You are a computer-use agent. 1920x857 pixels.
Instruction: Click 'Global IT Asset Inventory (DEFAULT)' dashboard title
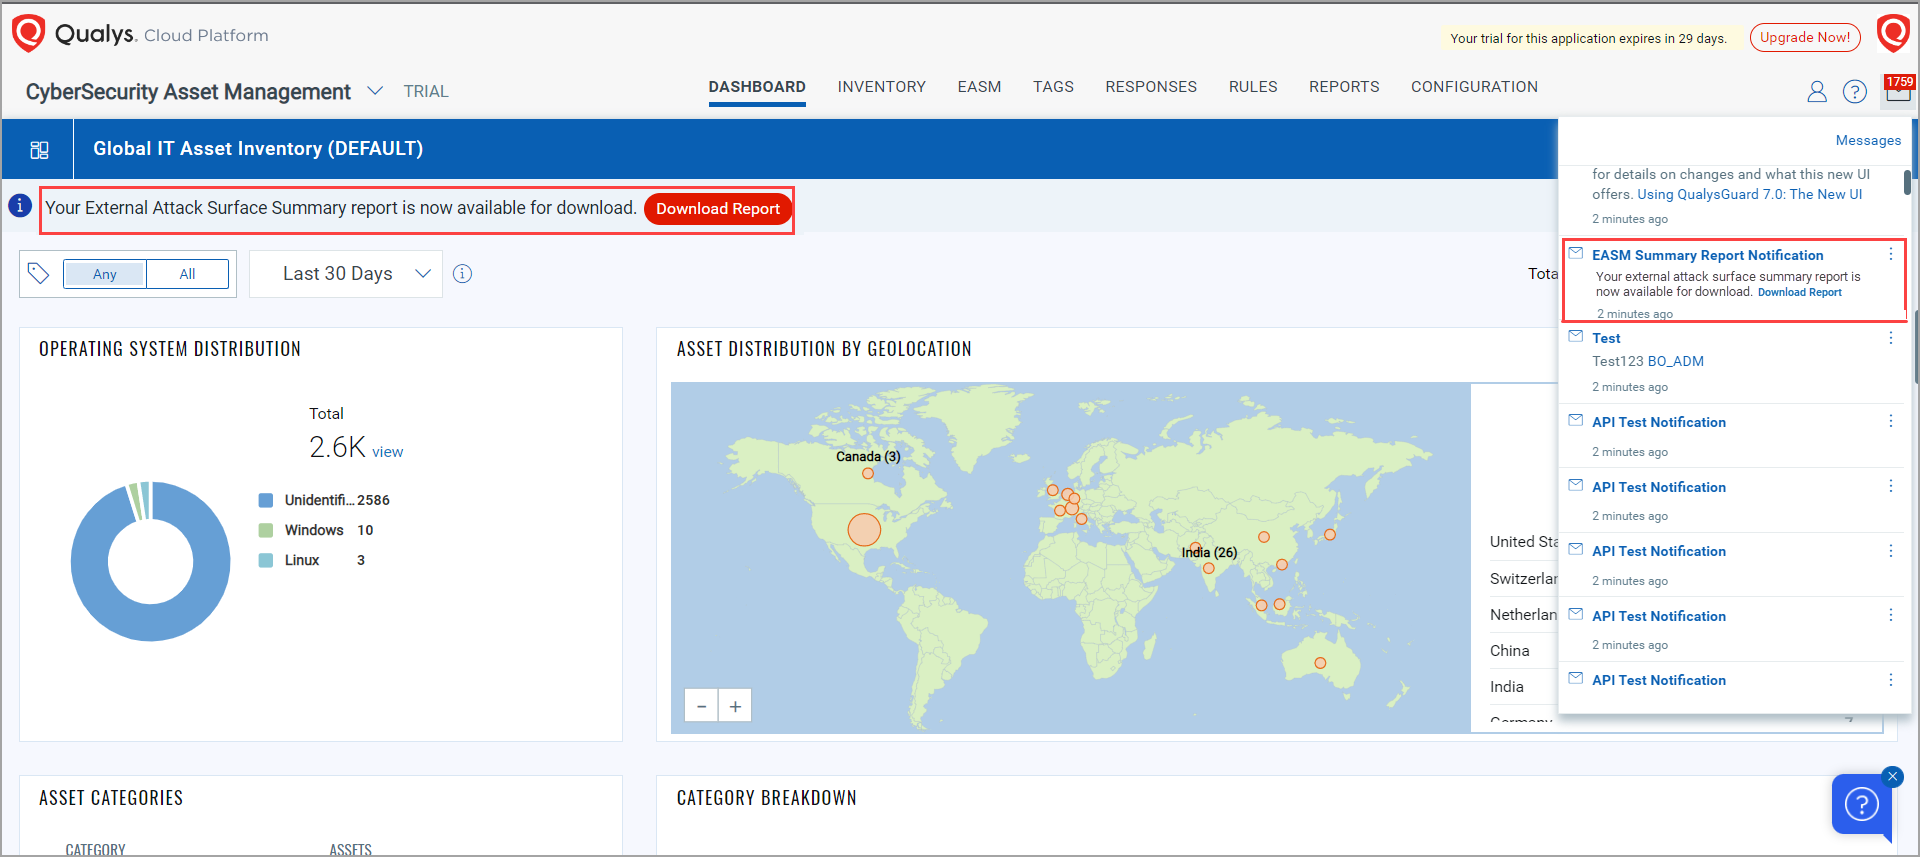[258, 149]
